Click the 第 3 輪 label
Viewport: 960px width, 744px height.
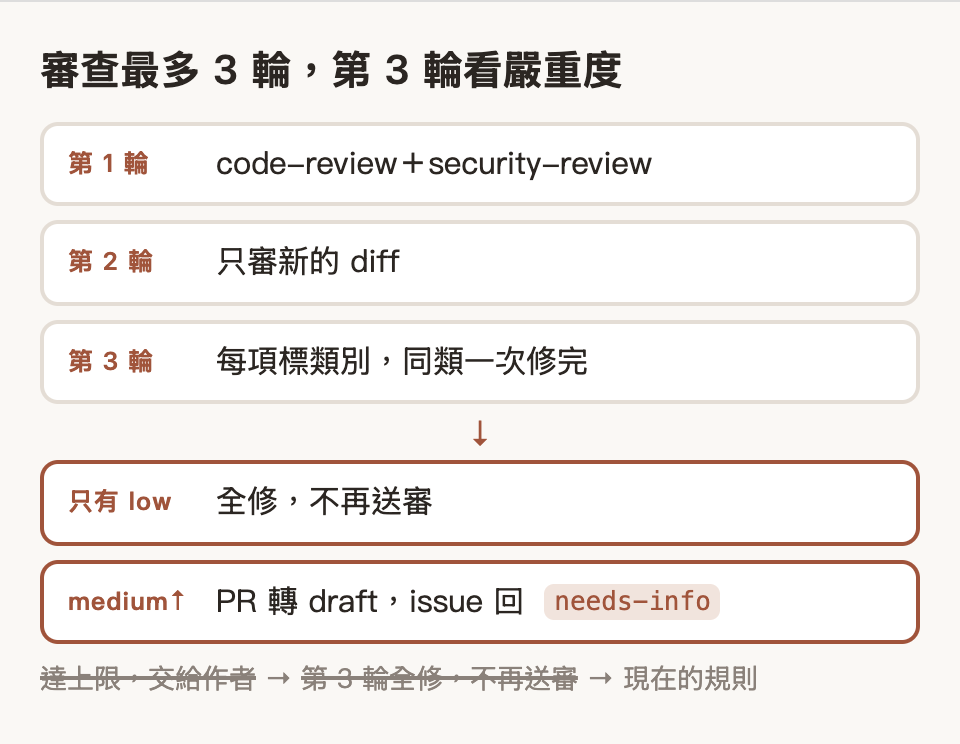[x=110, y=361]
